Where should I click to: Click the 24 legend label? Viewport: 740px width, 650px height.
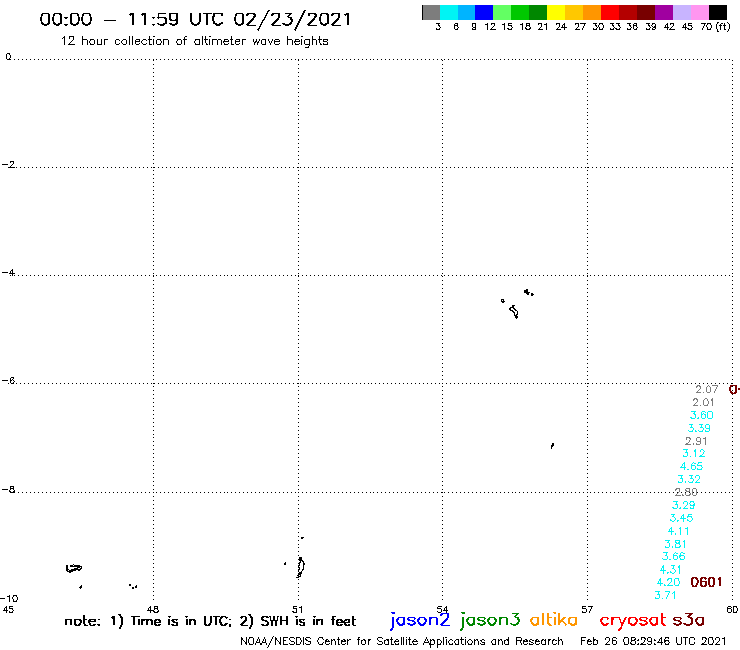pos(561,26)
